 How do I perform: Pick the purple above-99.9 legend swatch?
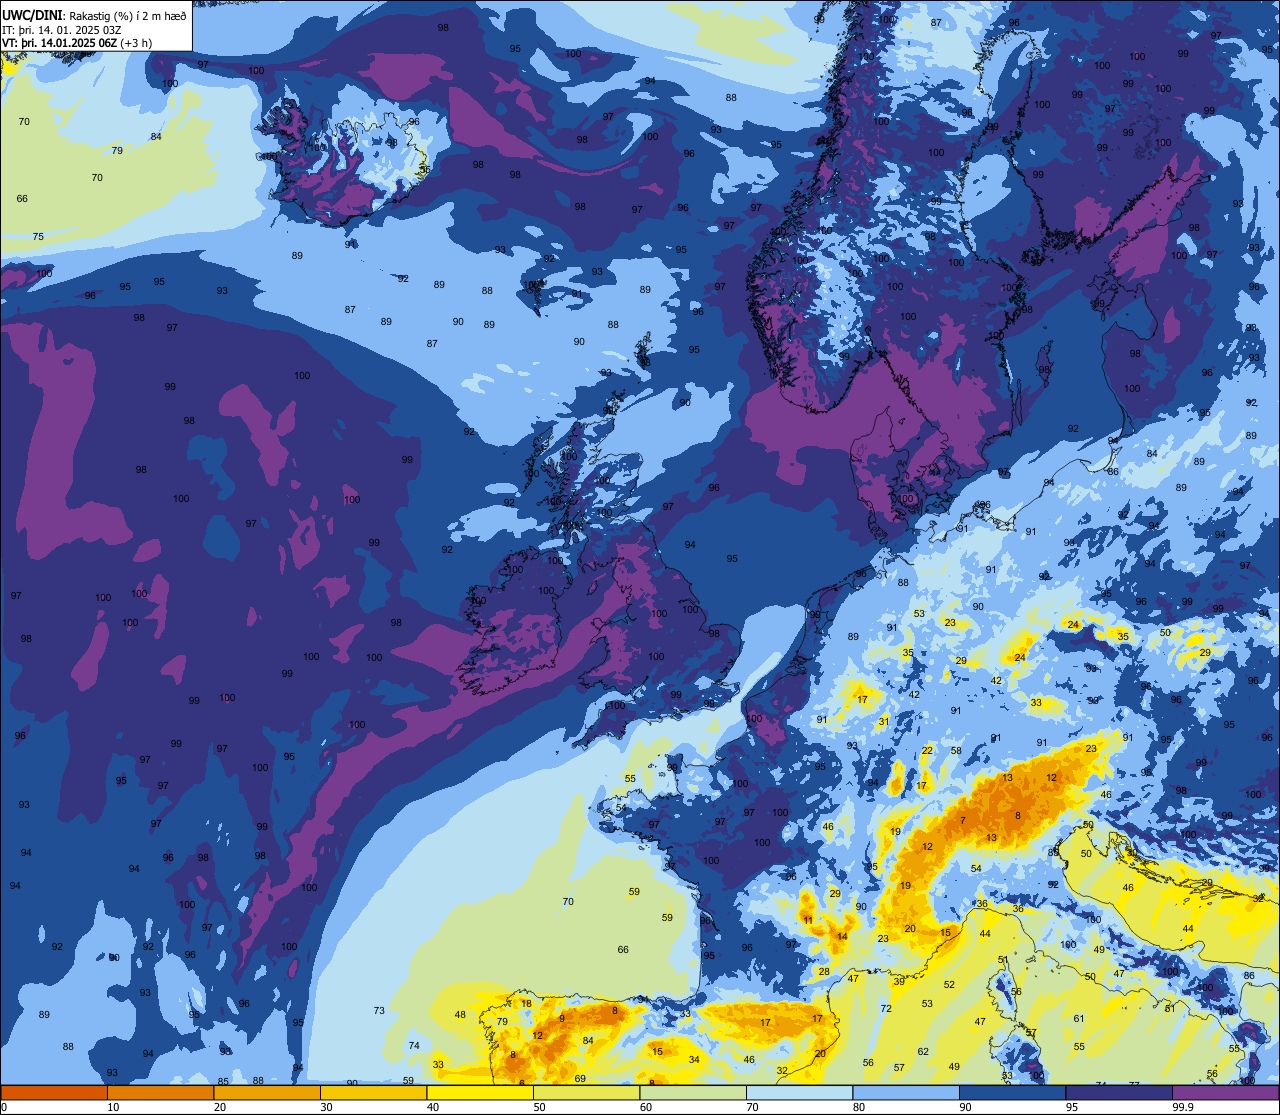1225,1092
